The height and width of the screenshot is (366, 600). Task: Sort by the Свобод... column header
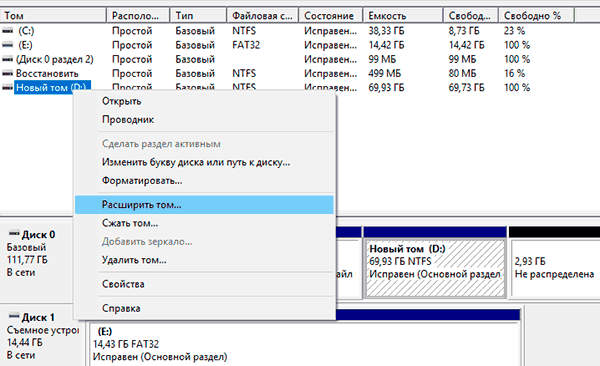pyautogui.click(x=471, y=16)
